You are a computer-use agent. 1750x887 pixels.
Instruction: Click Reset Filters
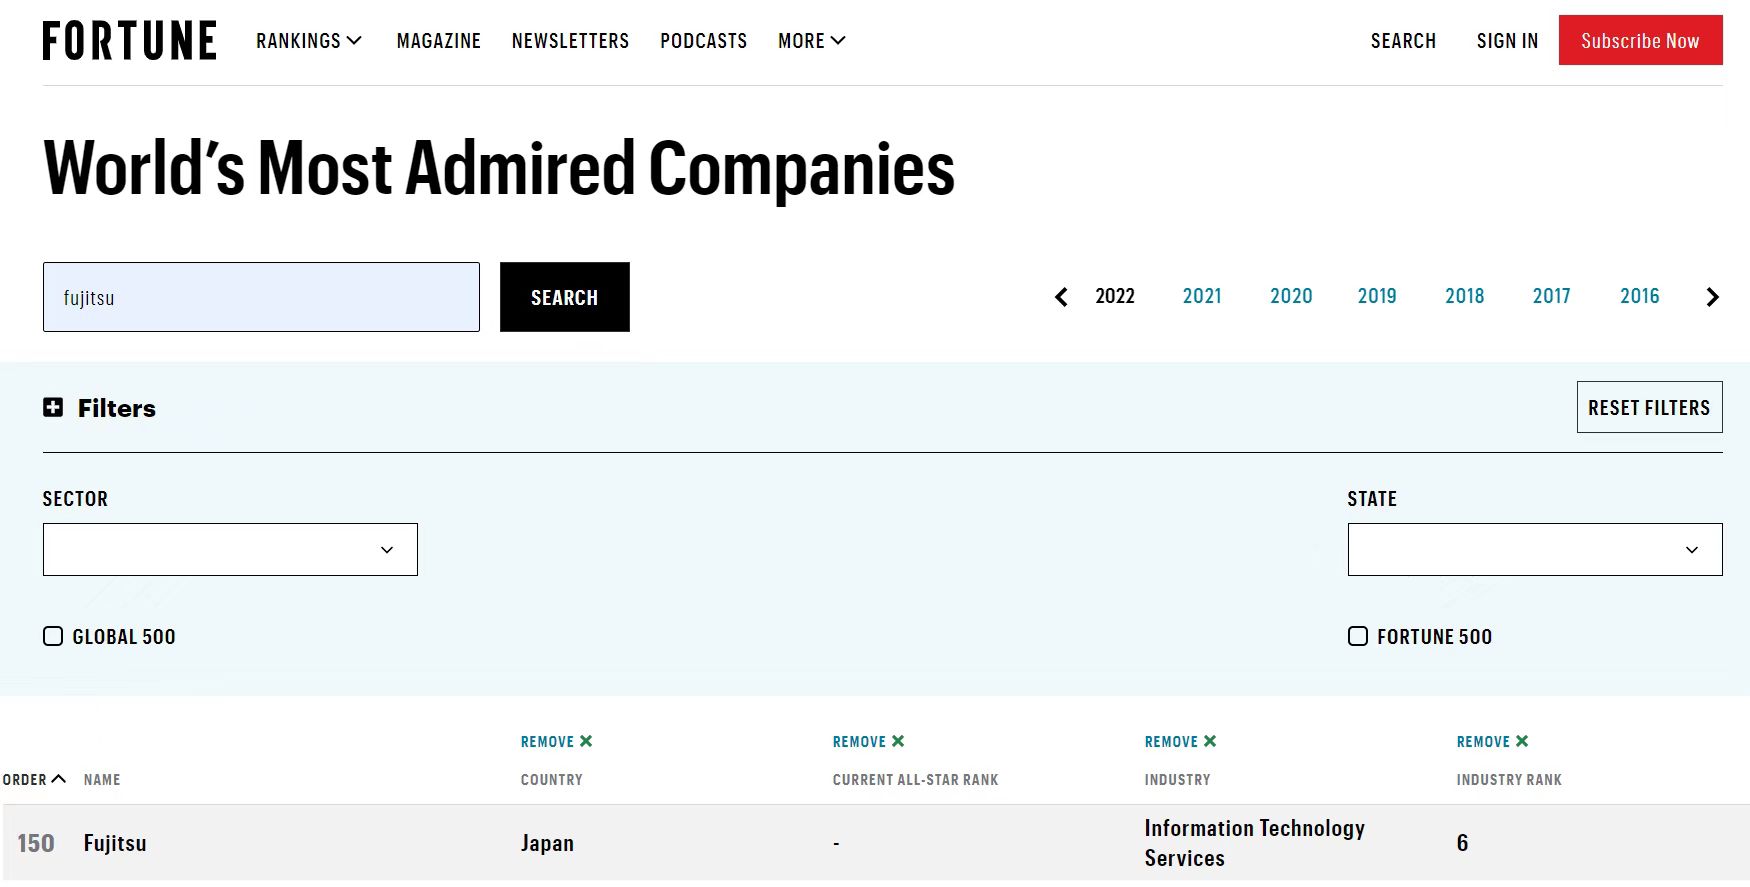click(1649, 407)
